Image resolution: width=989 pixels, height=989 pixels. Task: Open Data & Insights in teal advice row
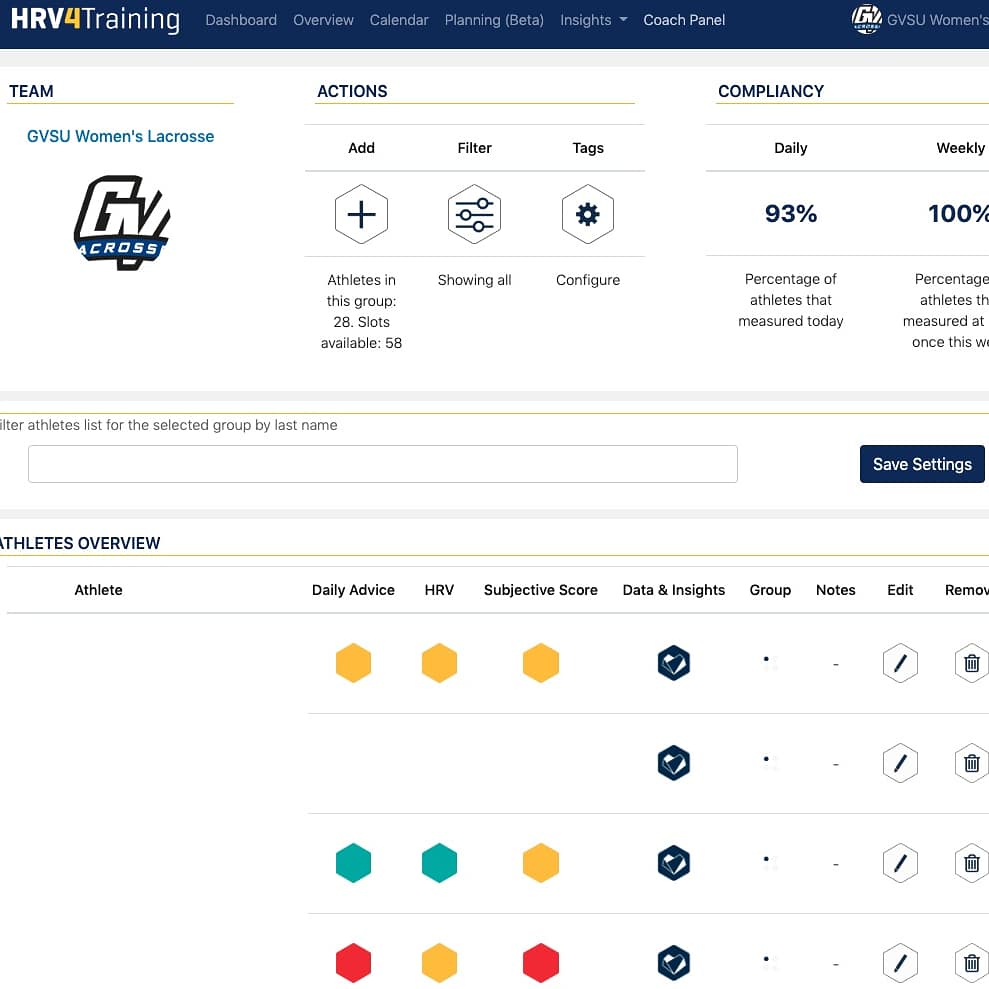tap(674, 862)
